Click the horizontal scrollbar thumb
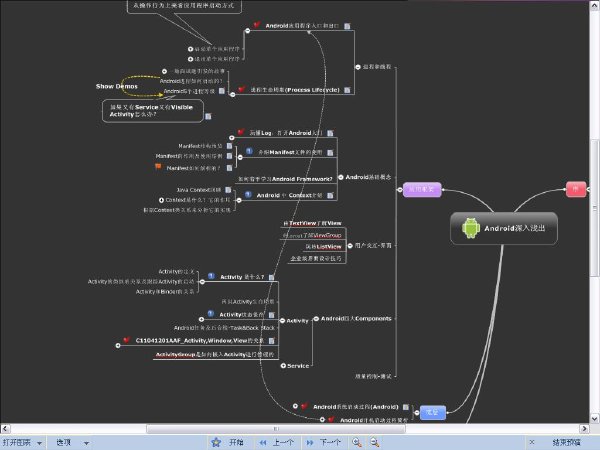Viewport: 600px width, 450px height. point(276,429)
